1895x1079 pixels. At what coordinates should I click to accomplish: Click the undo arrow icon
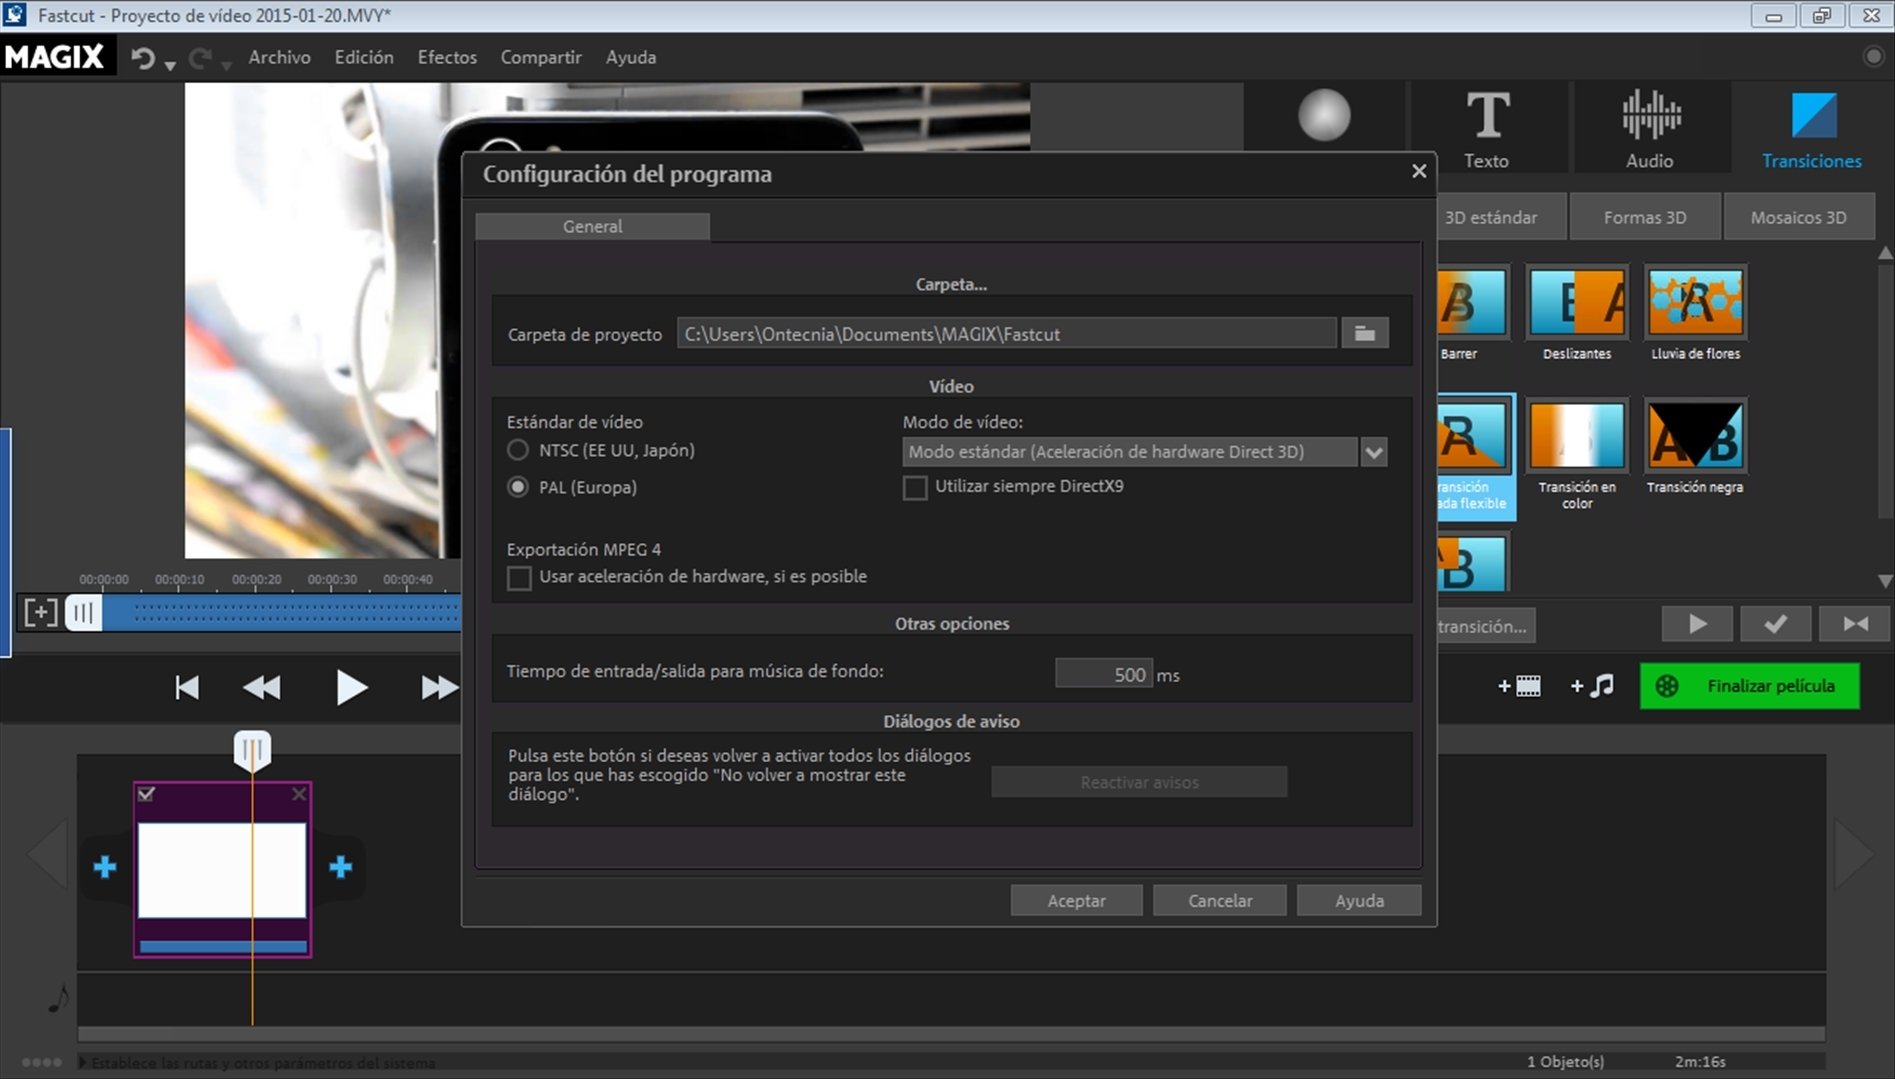(x=143, y=58)
